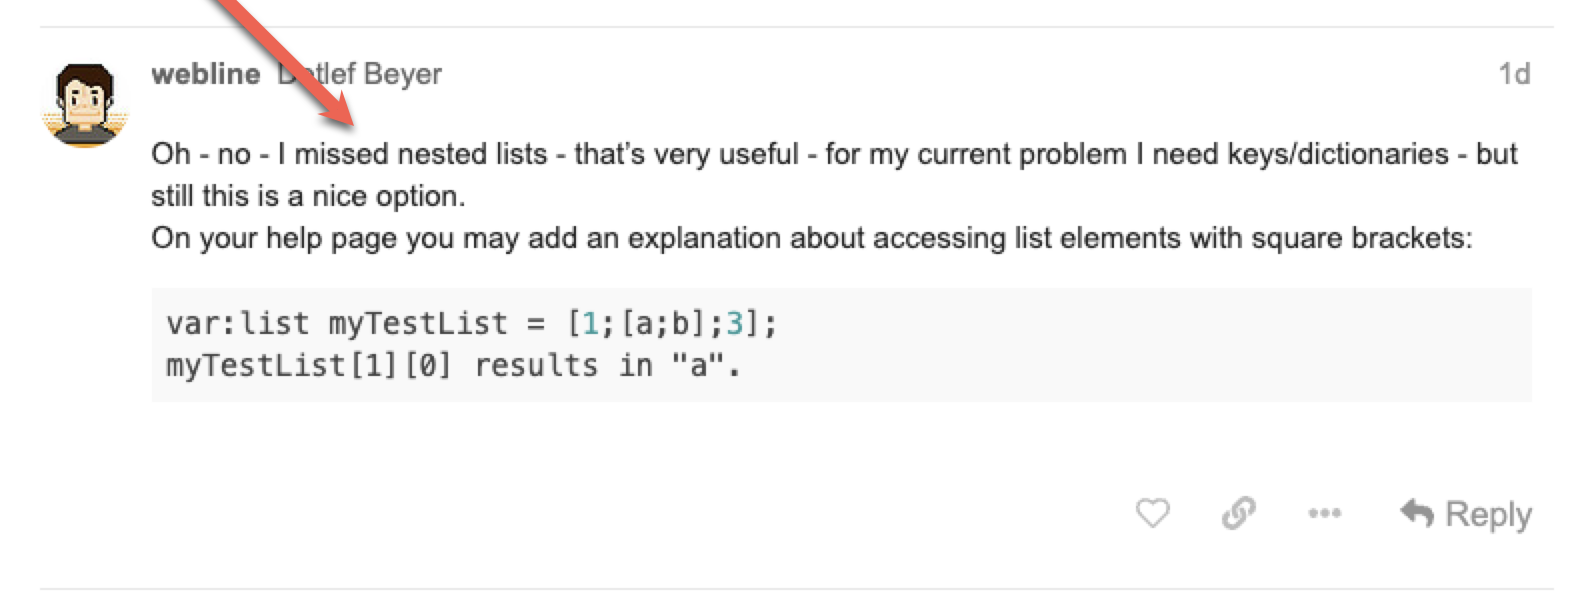The width and height of the screenshot is (1586, 594).
Task: Click the teal number 3 in code
Action: 735,323
